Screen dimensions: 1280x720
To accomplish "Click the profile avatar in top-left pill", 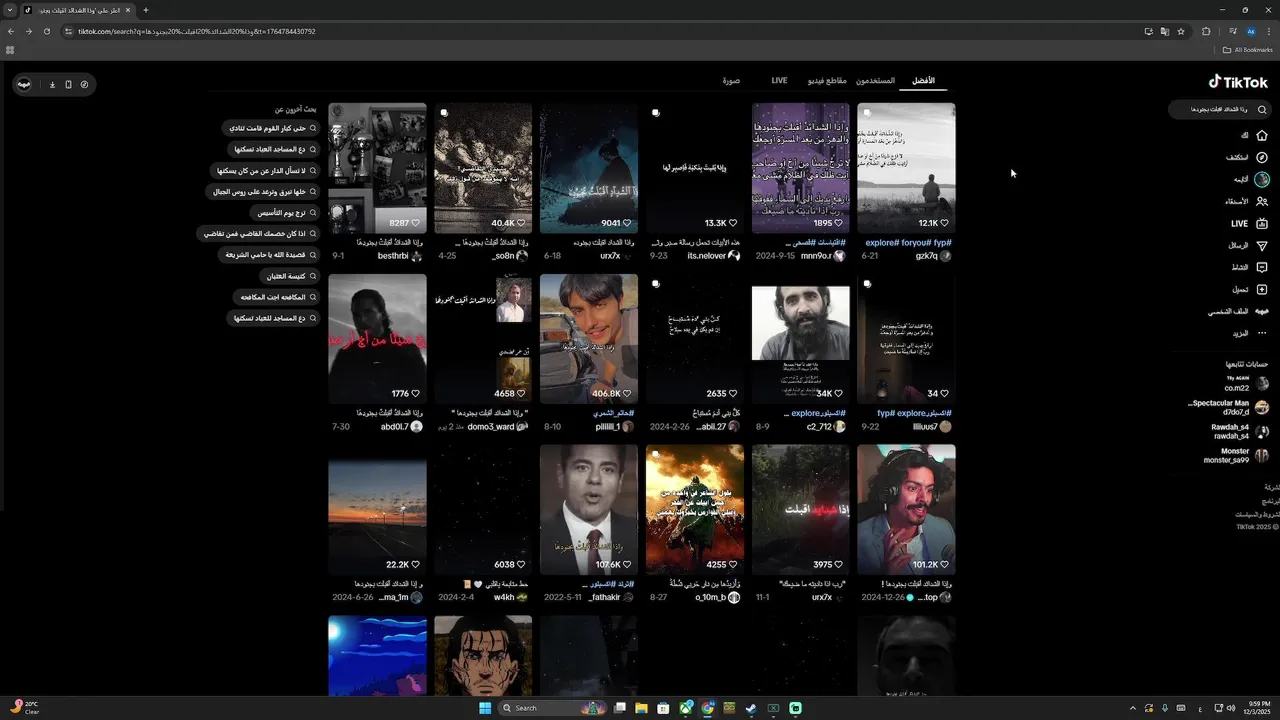I will 24,84.
